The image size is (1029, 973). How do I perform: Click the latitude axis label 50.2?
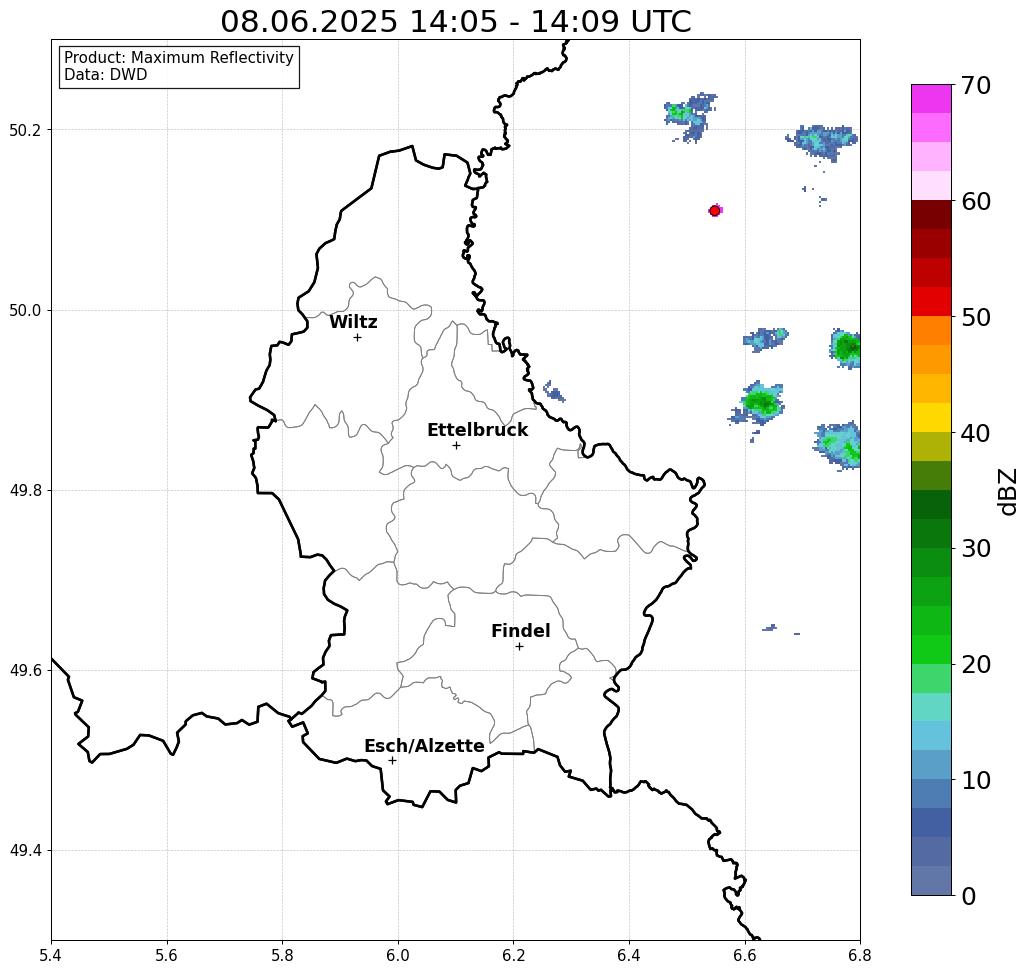pyautogui.click(x=25, y=130)
